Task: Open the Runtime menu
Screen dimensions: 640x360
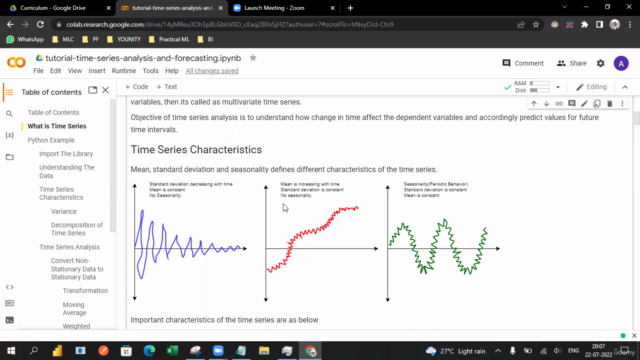Action: (124, 71)
